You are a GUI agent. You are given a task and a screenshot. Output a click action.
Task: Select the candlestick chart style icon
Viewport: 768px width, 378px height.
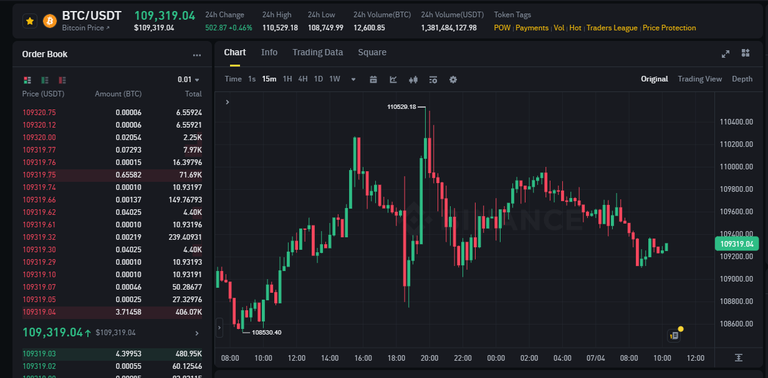click(x=413, y=79)
